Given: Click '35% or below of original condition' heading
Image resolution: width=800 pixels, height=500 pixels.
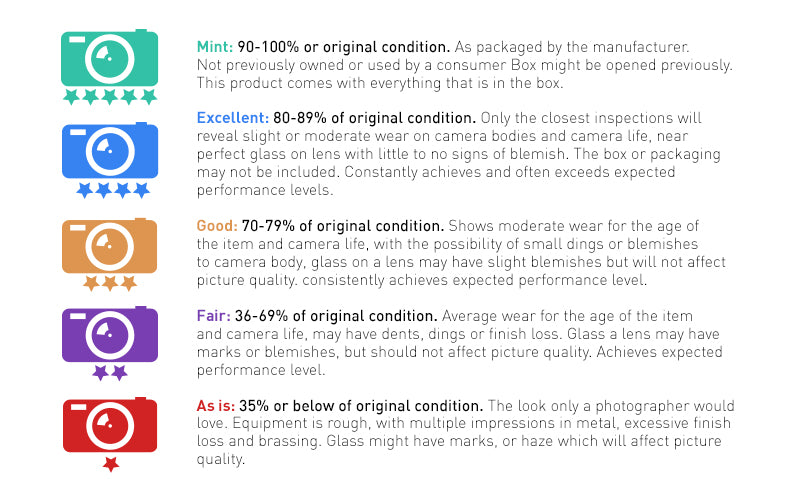Looking at the screenshot, I should point(361,406).
